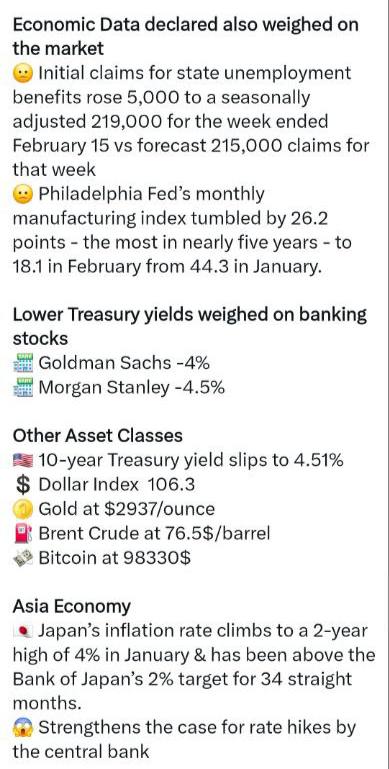Click the bank icon beside Goldman Sachs
This screenshot has height=769, width=389.
click(23, 363)
